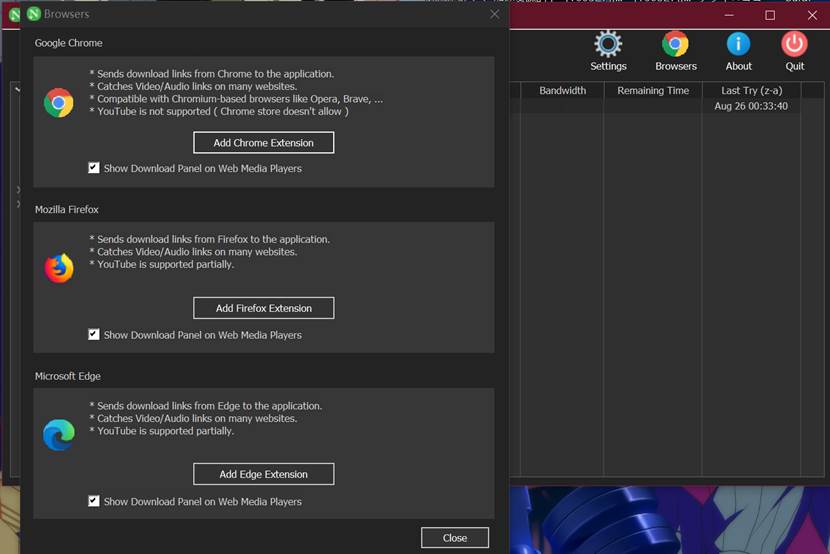Click the Google Chrome logo icon
Viewport: 830px width, 554px height.
click(x=59, y=103)
